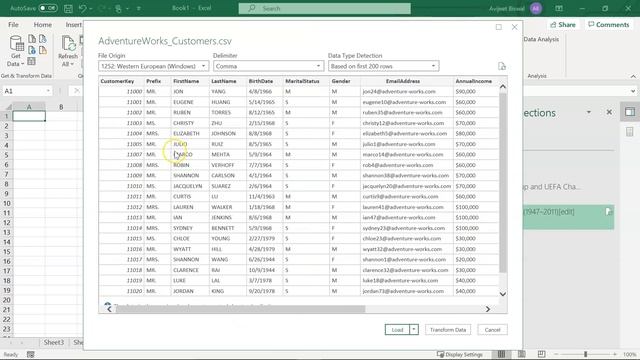Click the macro record icon in status bar
The image size is (640, 360).
31,354
